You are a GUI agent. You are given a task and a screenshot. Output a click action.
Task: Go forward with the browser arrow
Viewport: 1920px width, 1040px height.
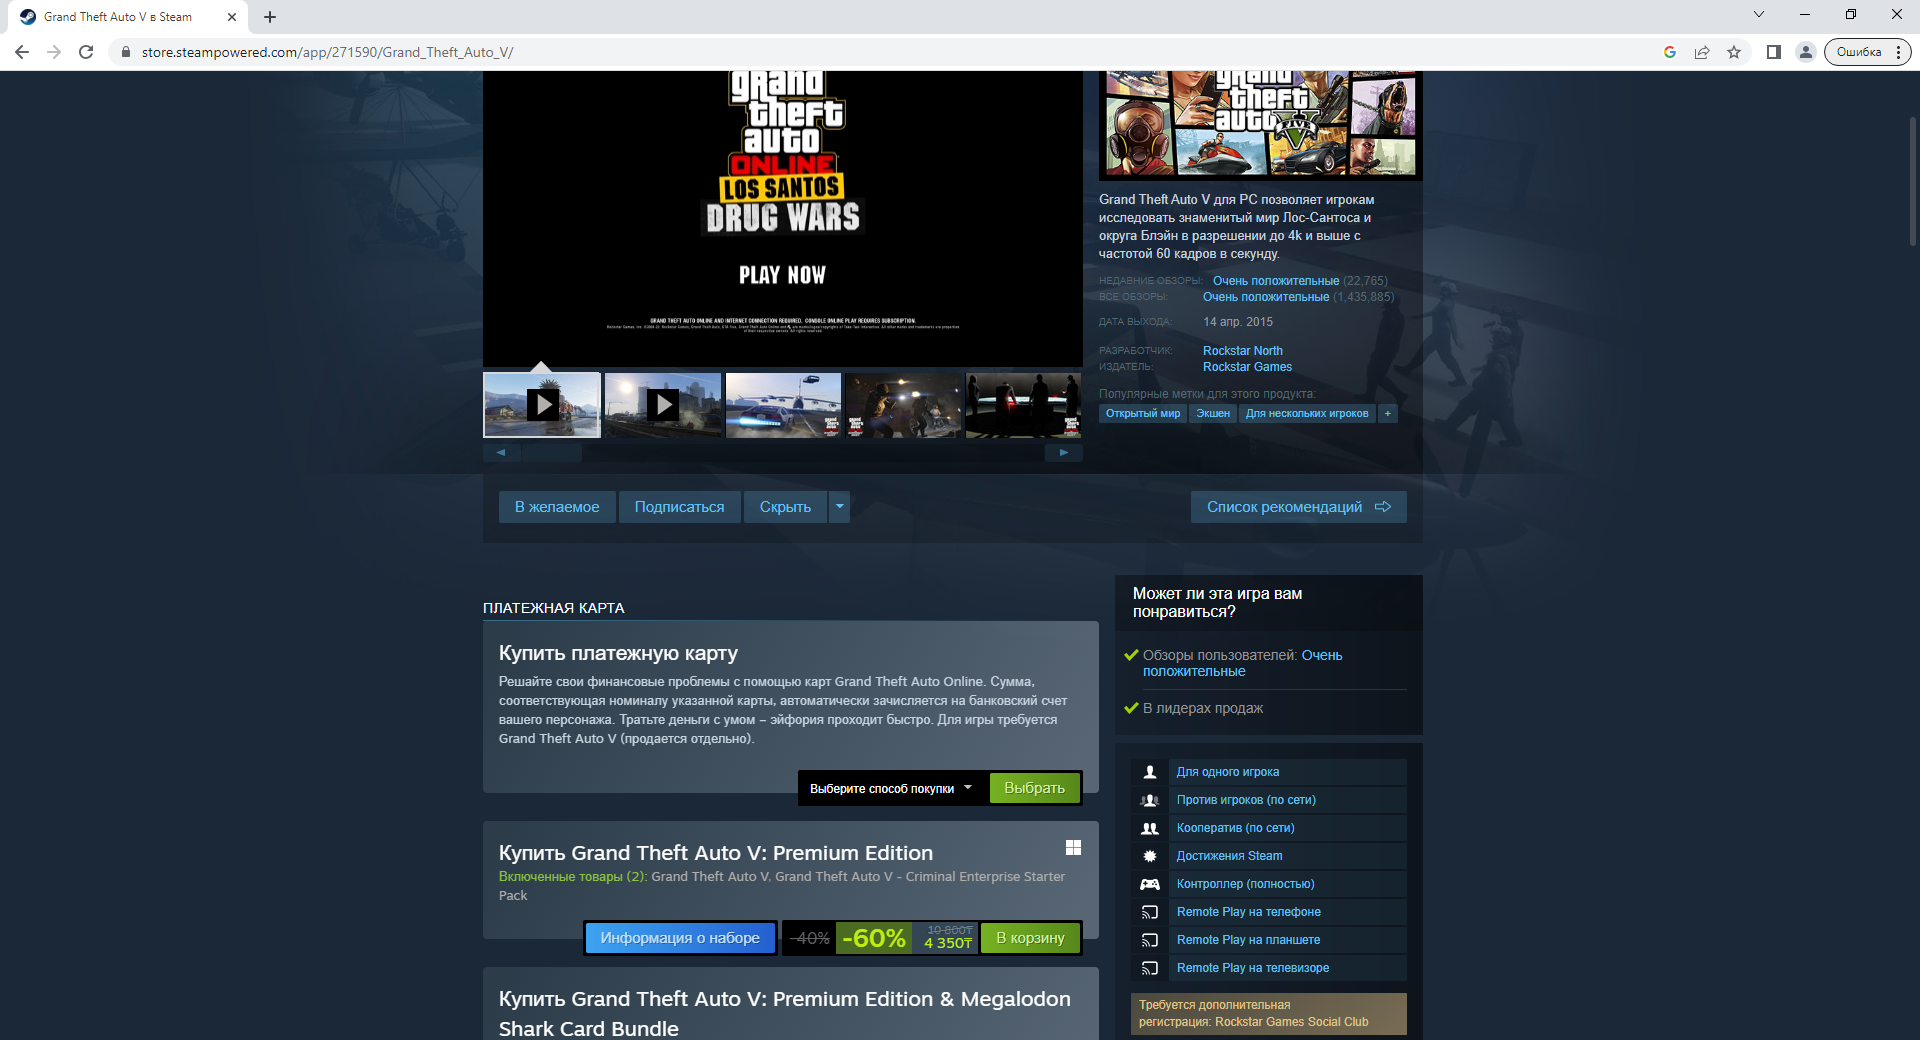(54, 52)
